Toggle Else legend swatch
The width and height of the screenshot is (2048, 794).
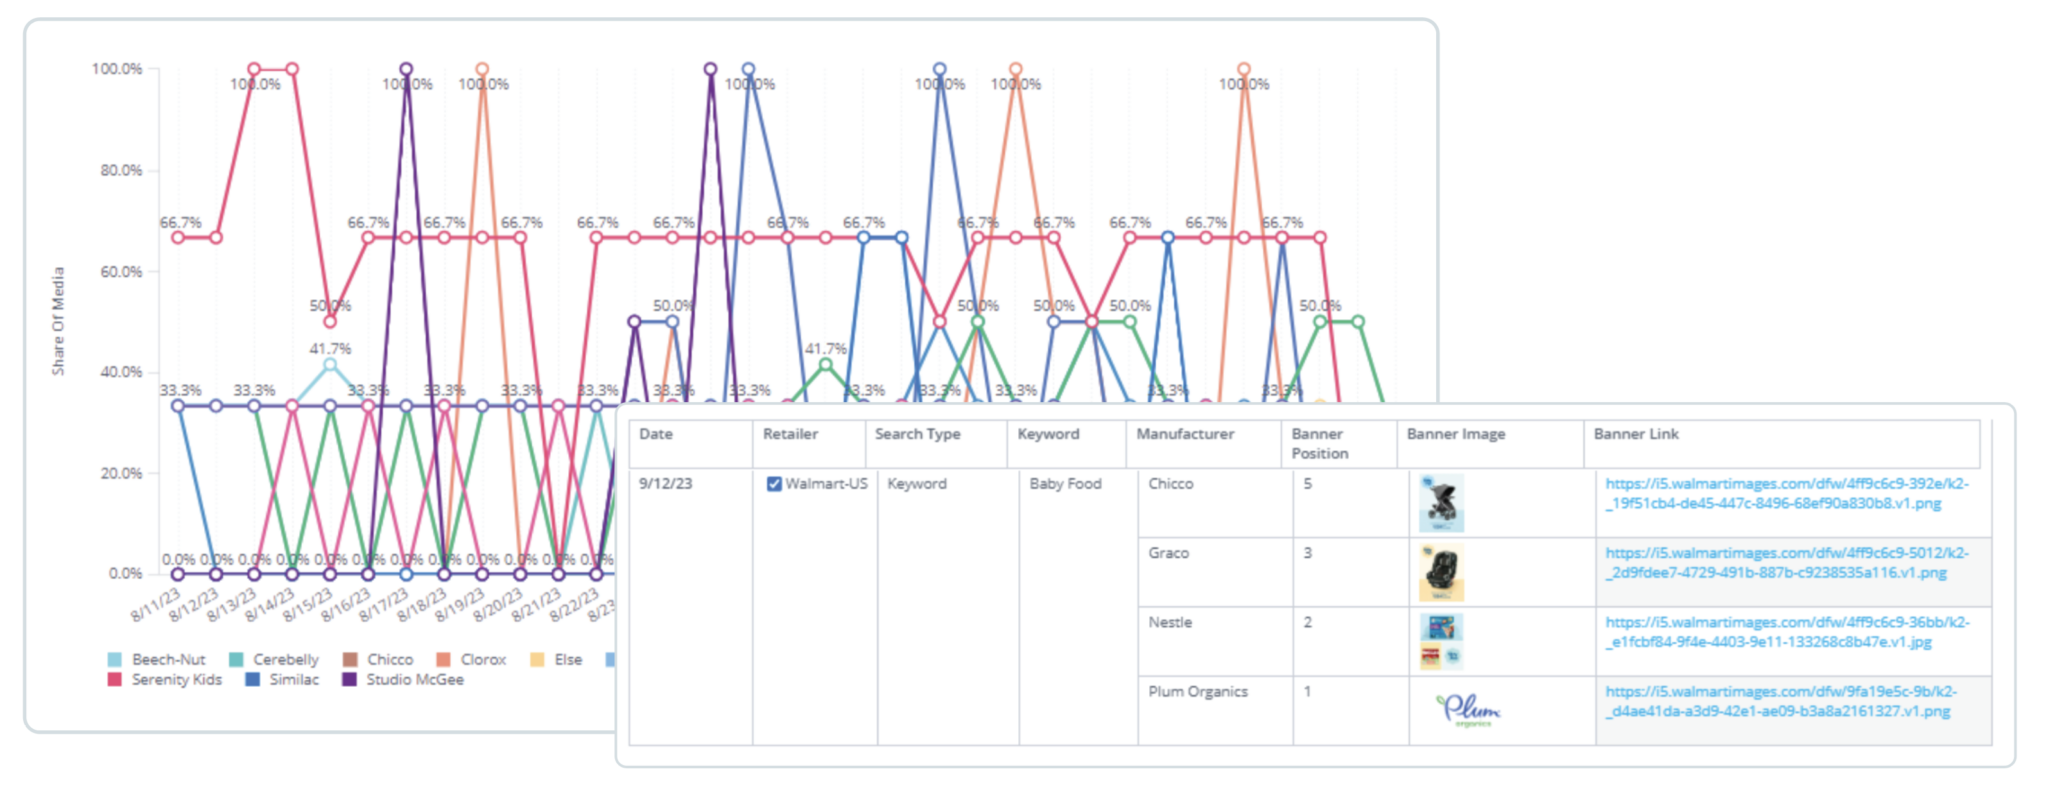[x=537, y=660]
